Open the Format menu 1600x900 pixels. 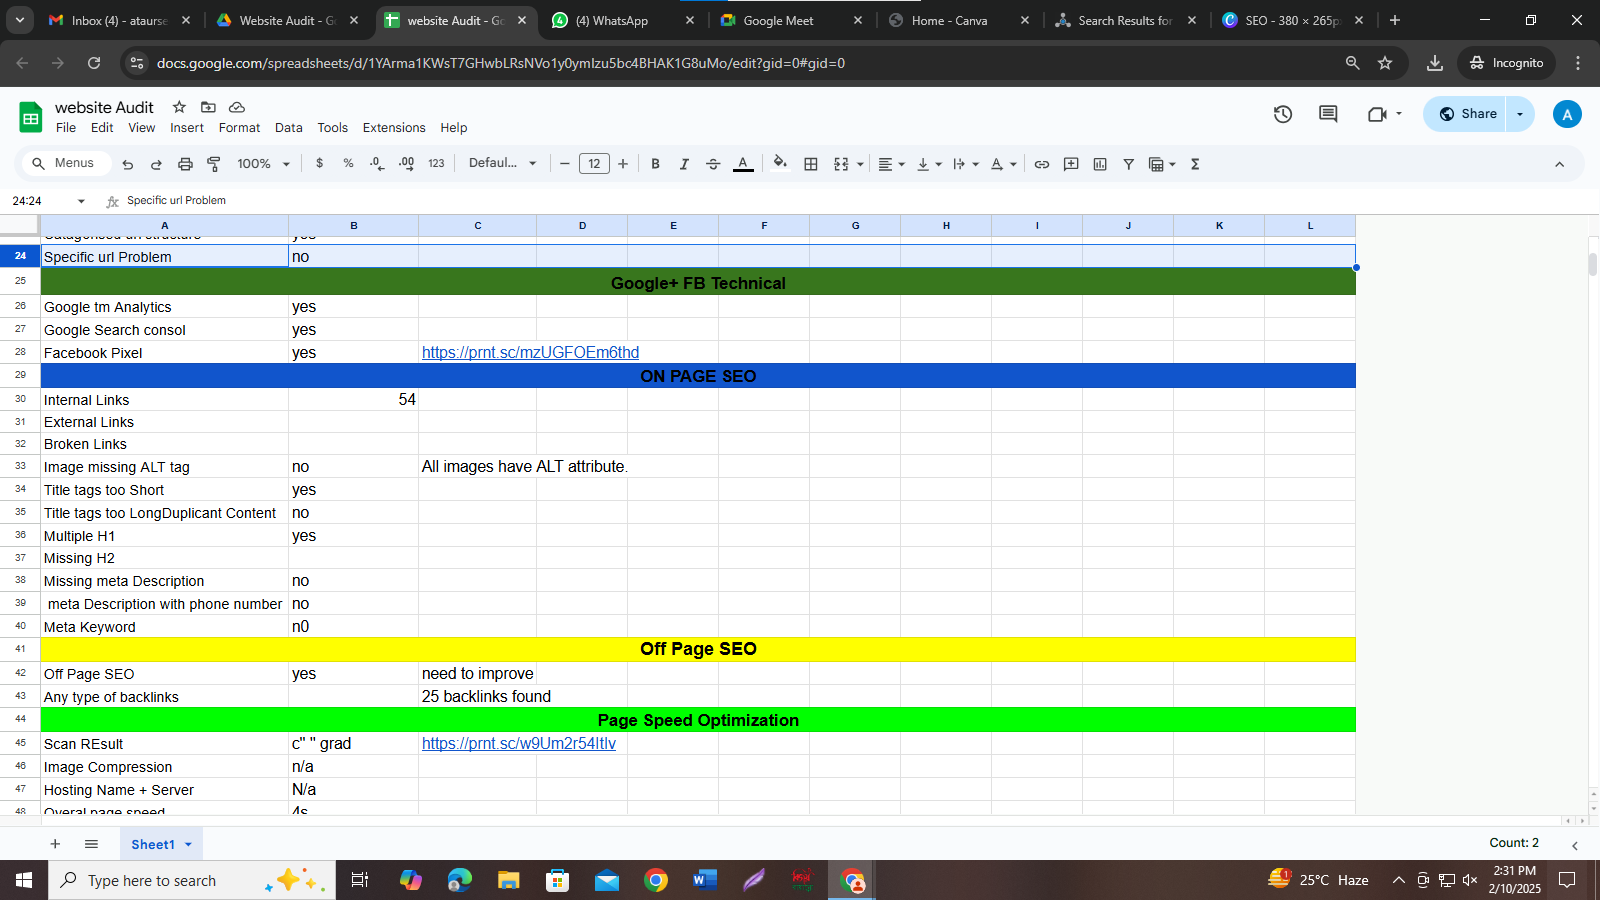click(239, 128)
